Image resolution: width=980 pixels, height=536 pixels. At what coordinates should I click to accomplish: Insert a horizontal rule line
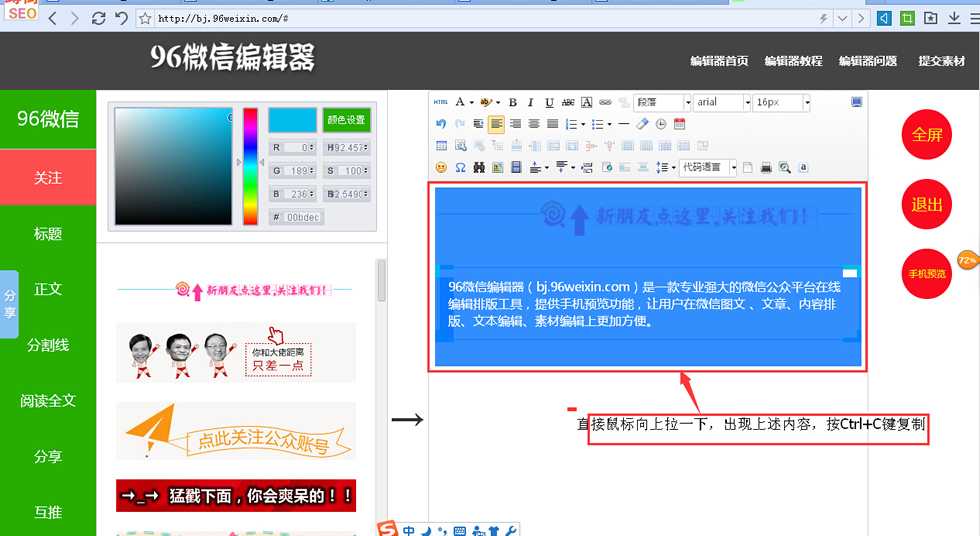point(624,124)
